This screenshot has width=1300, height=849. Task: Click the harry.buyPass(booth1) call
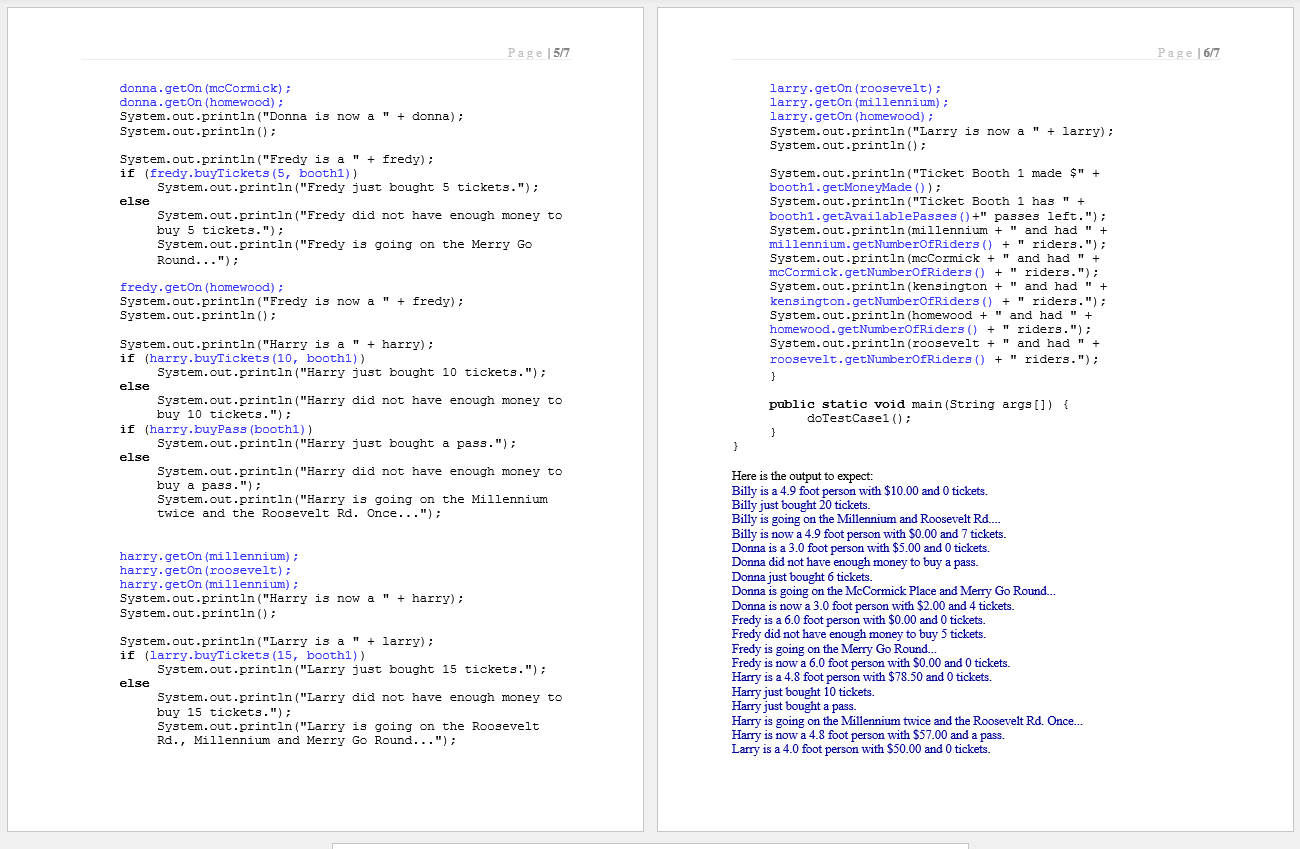point(231,429)
